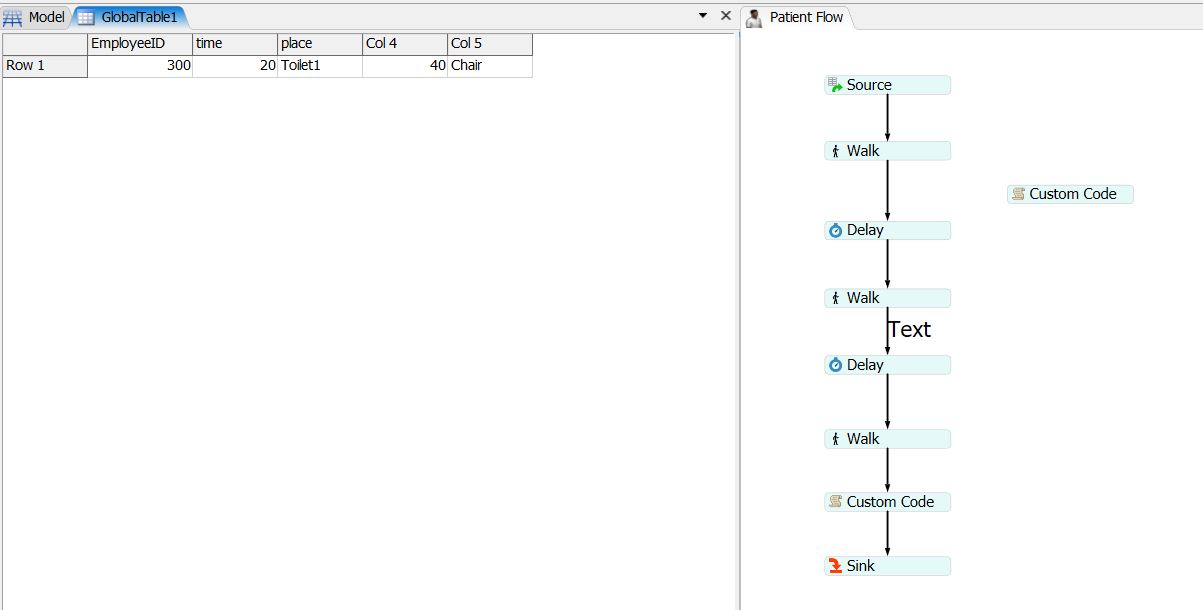Select the Row 1 row header
The width and height of the screenshot is (1203, 610).
(45, 66)
